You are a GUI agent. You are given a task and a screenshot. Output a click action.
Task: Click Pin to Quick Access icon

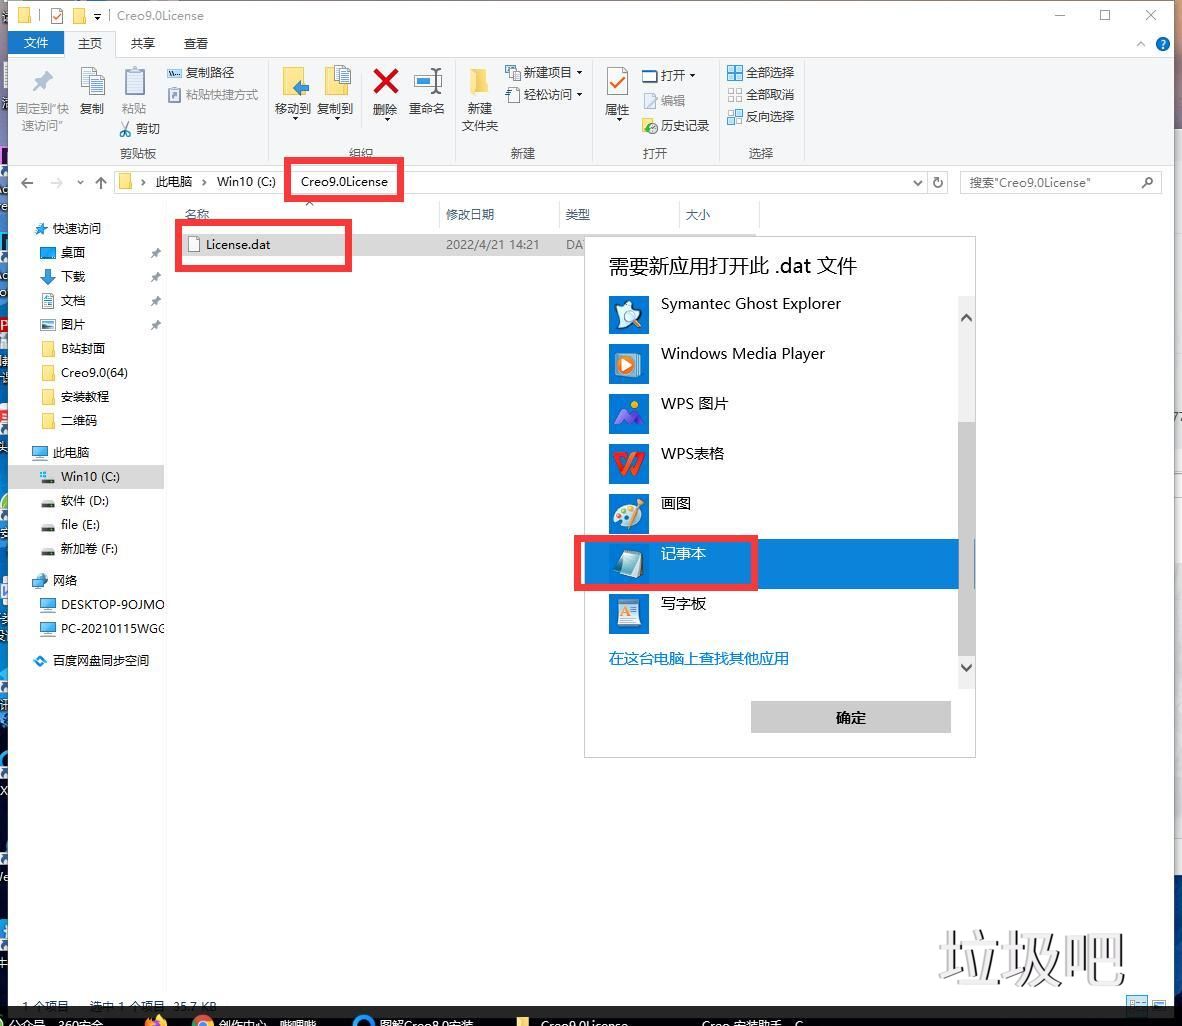tap(42, 83)
